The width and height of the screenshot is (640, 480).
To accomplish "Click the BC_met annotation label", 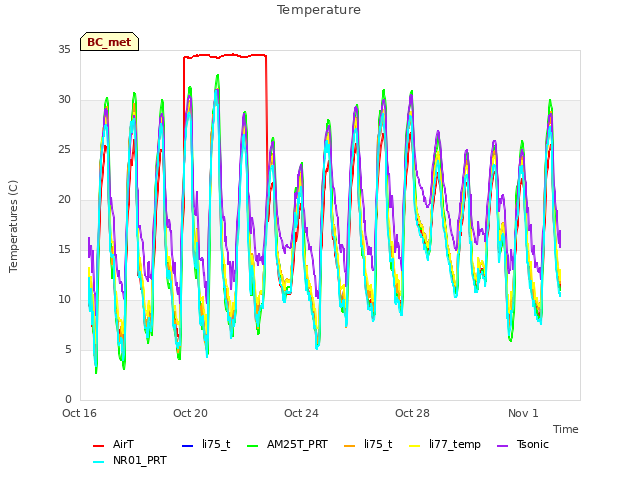I will pyautogui.click(x=109, y=42).
